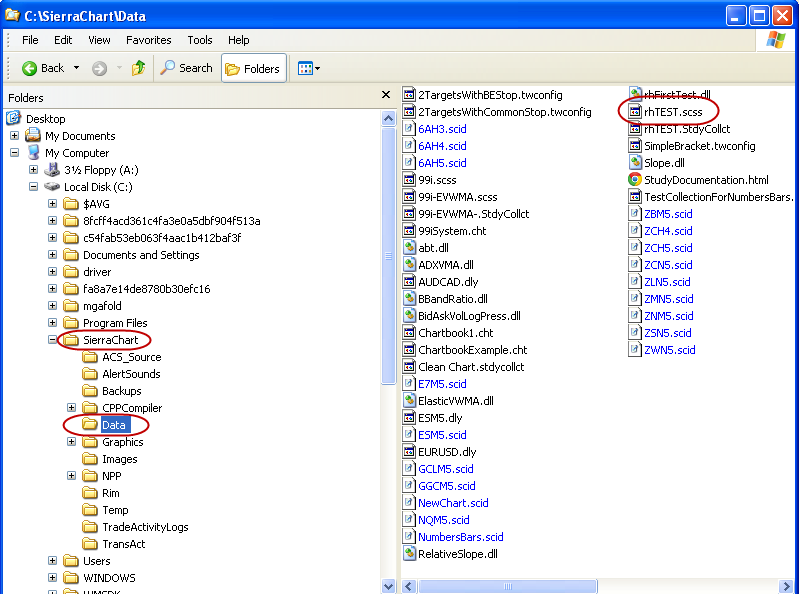Click the rhTEST.scss file icon
The width and height of the screenshot is (799, 594).
coord(634,112)
